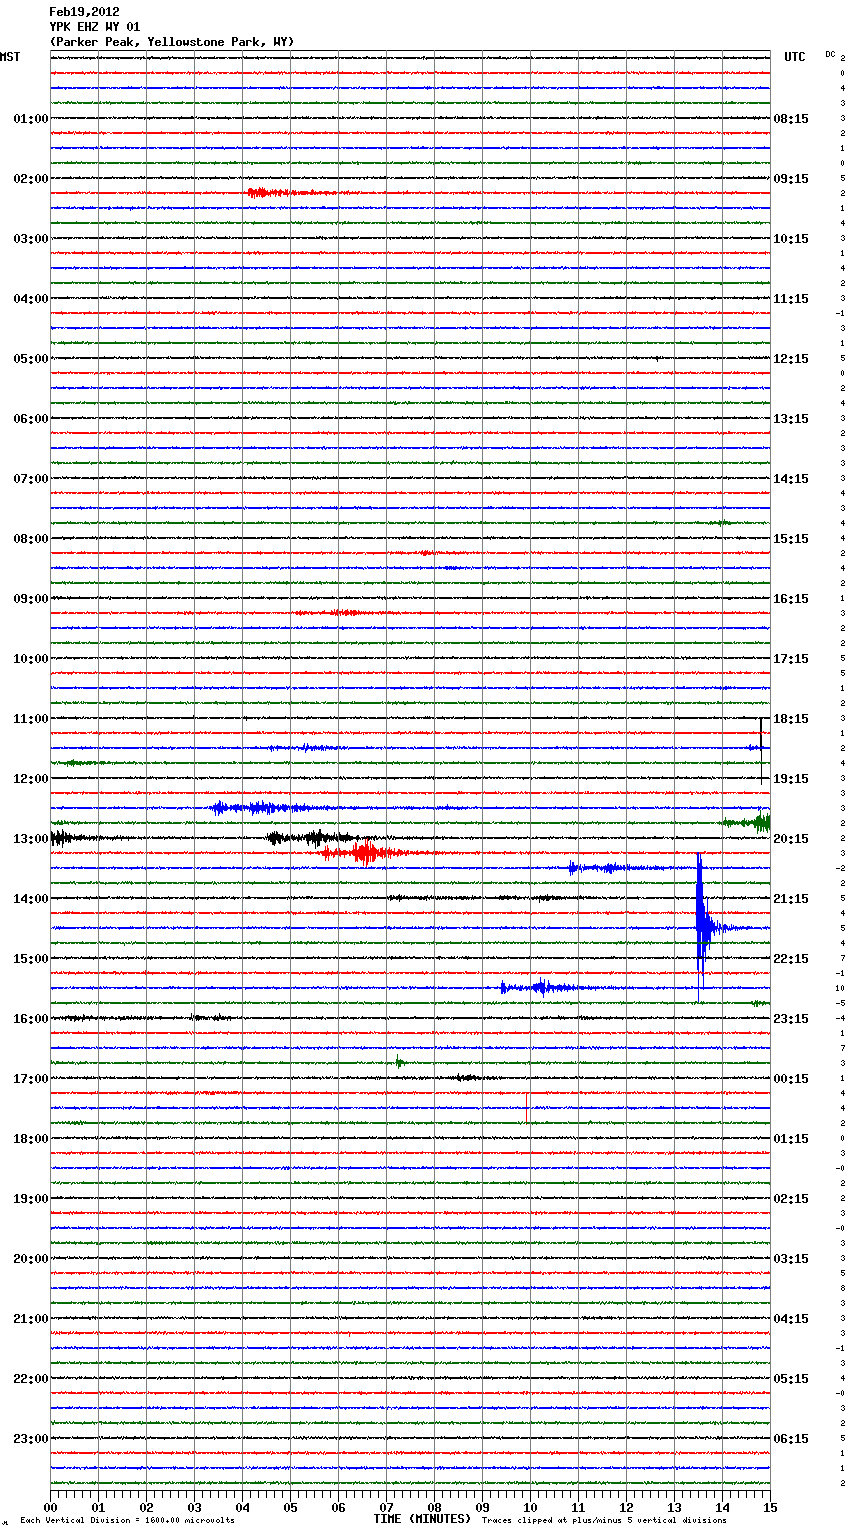
Task: Click the MST column header
Action: pos(10,57)
